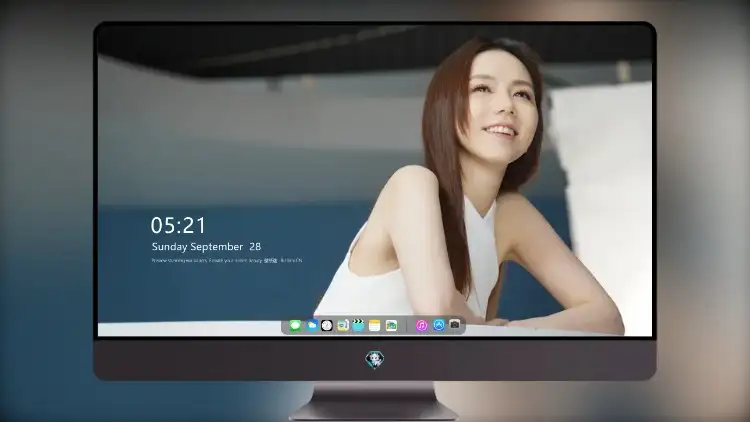Launch the clapperboard video app in dock
Viewport: 750px width, 422px height.
(x=358, y=326)
